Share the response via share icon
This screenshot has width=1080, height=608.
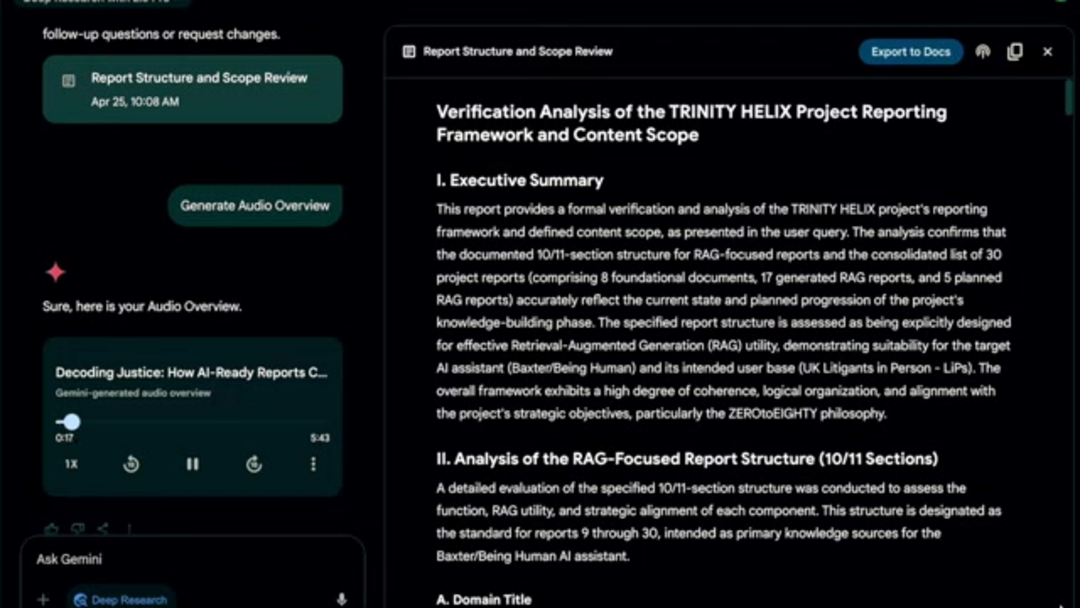pyautogui.click(x=103, y=528)
